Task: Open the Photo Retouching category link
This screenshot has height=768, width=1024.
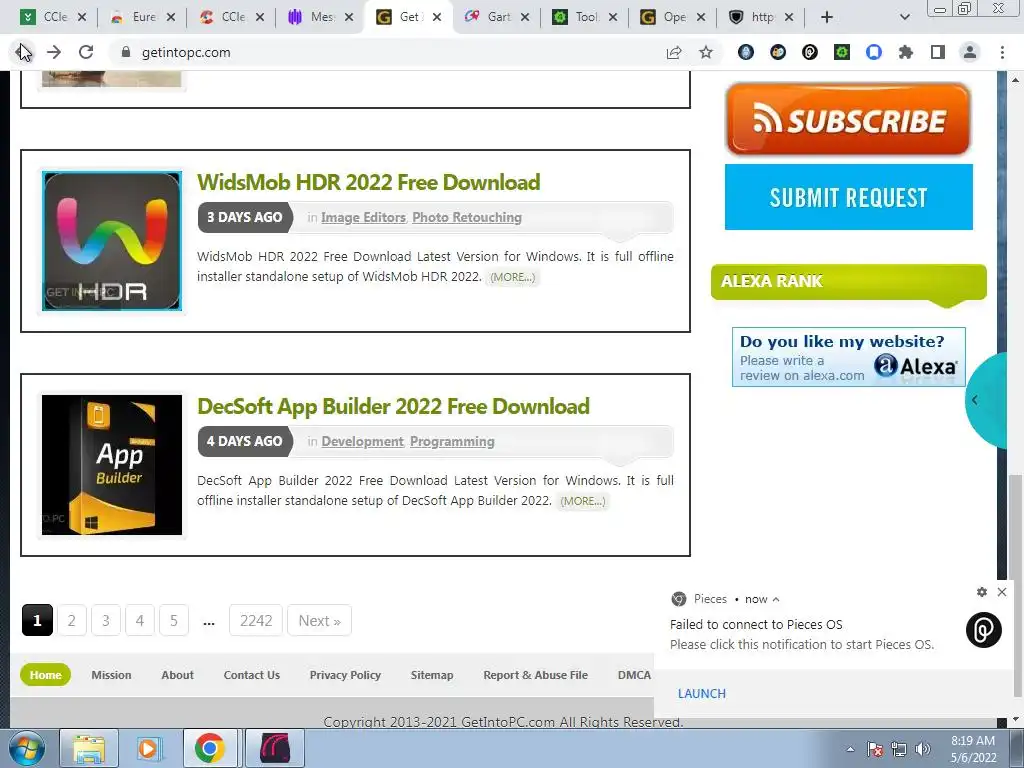Action: coord(467,217)
